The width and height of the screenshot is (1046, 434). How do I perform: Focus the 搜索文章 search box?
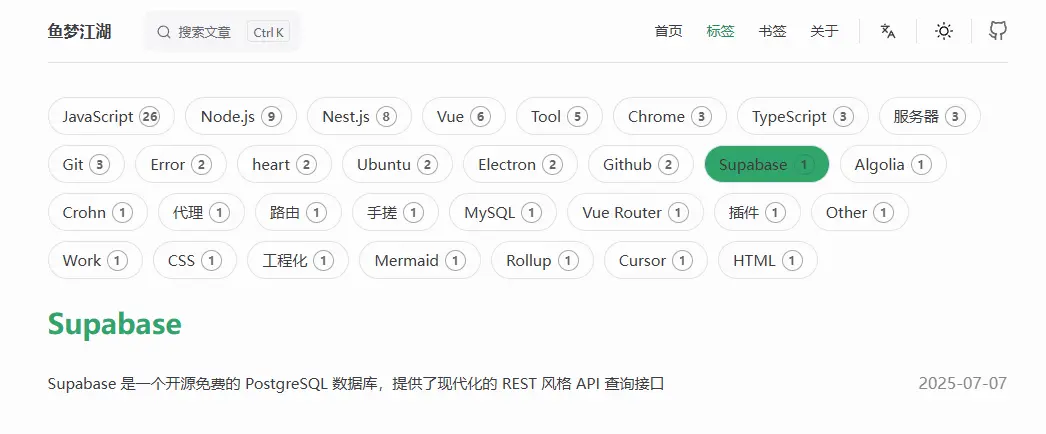click(x=223, y=31)
